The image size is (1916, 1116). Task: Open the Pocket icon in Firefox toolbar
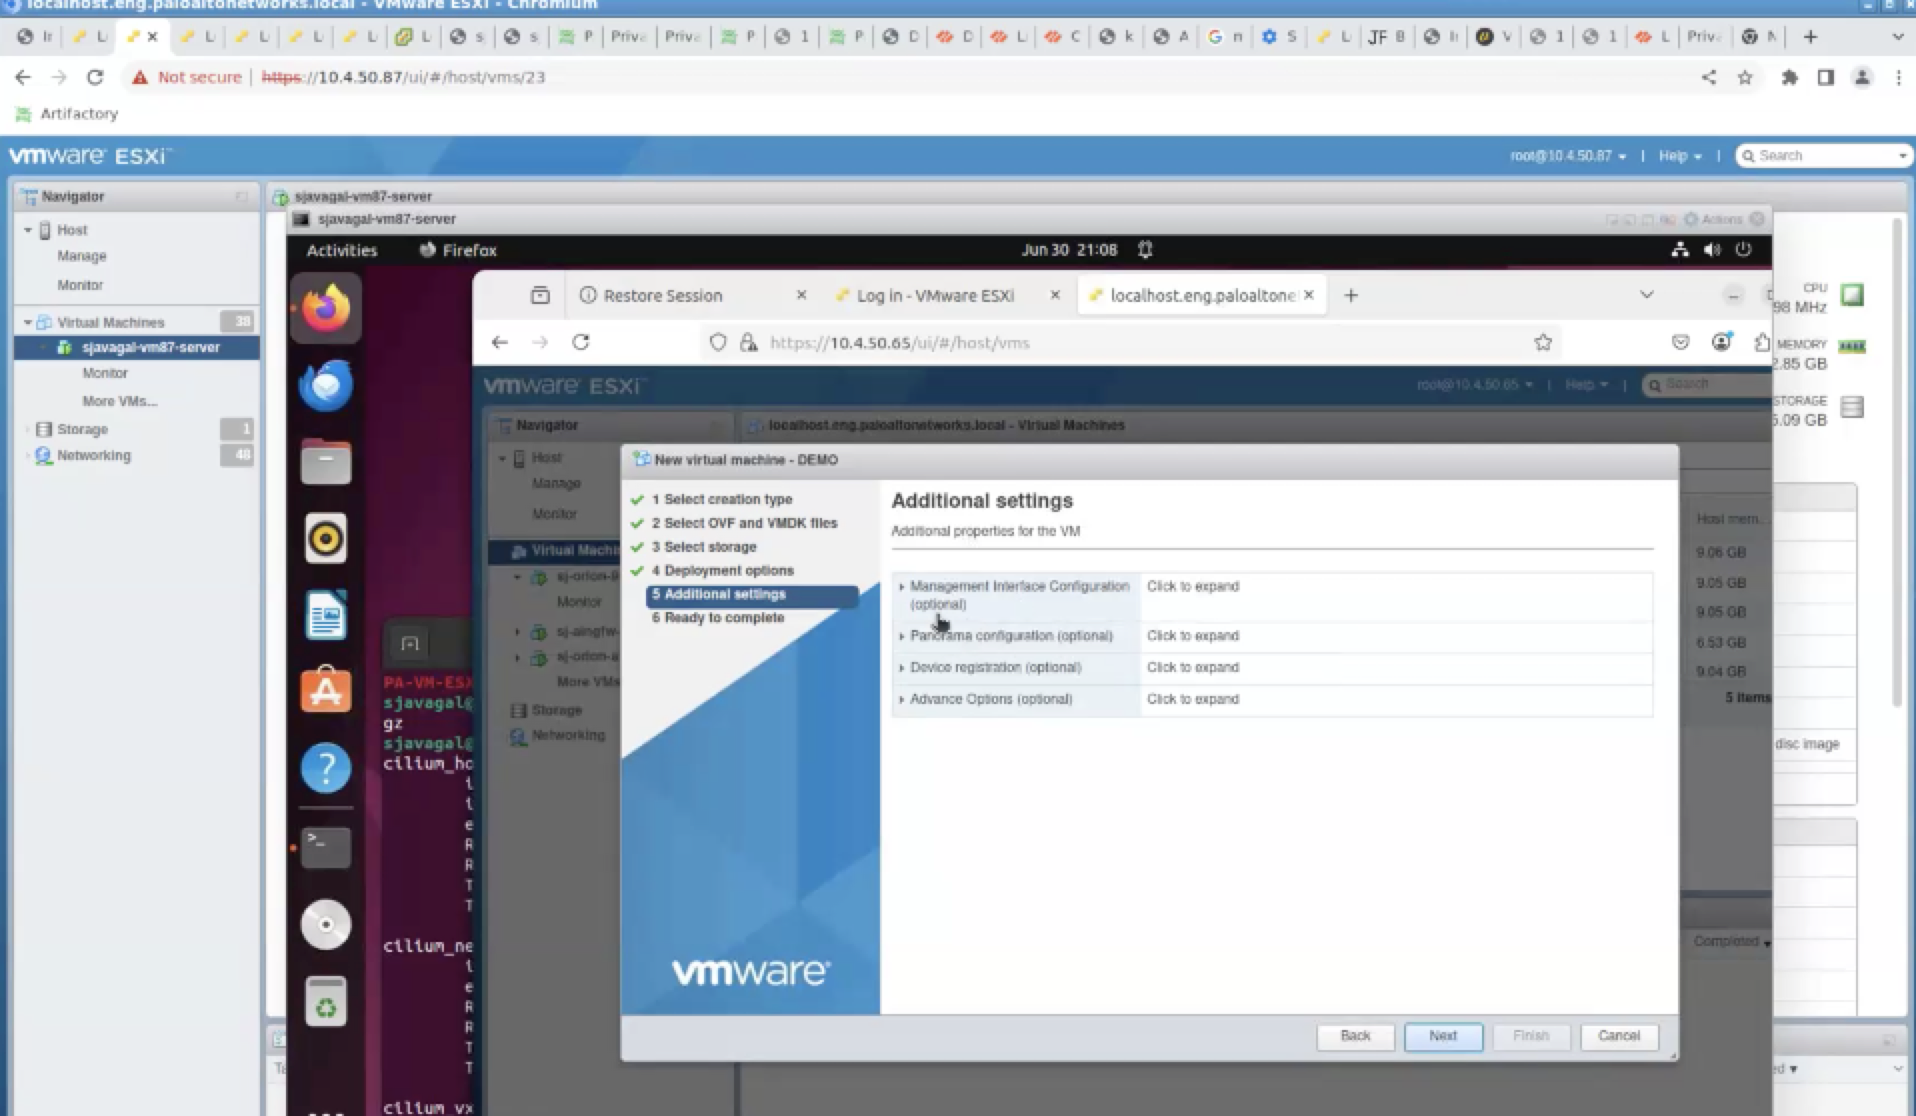(x=1681, y=342)
